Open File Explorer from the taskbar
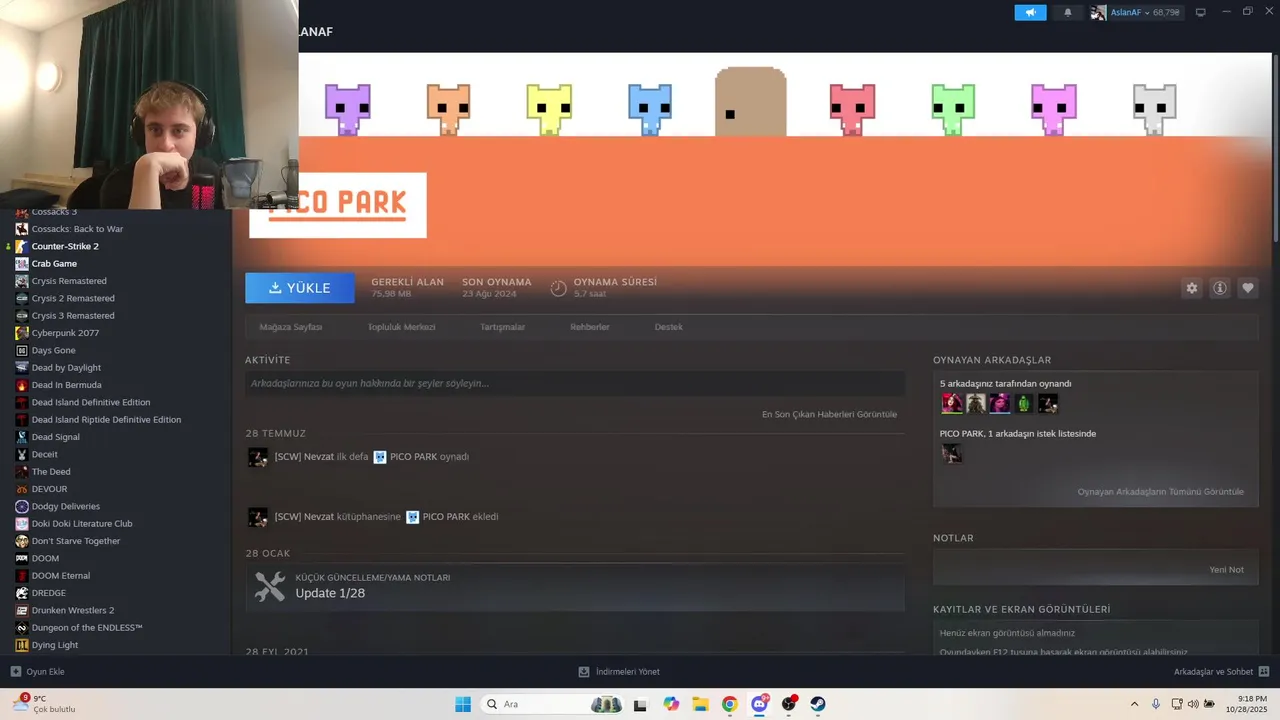 click(x=700, y=704)
